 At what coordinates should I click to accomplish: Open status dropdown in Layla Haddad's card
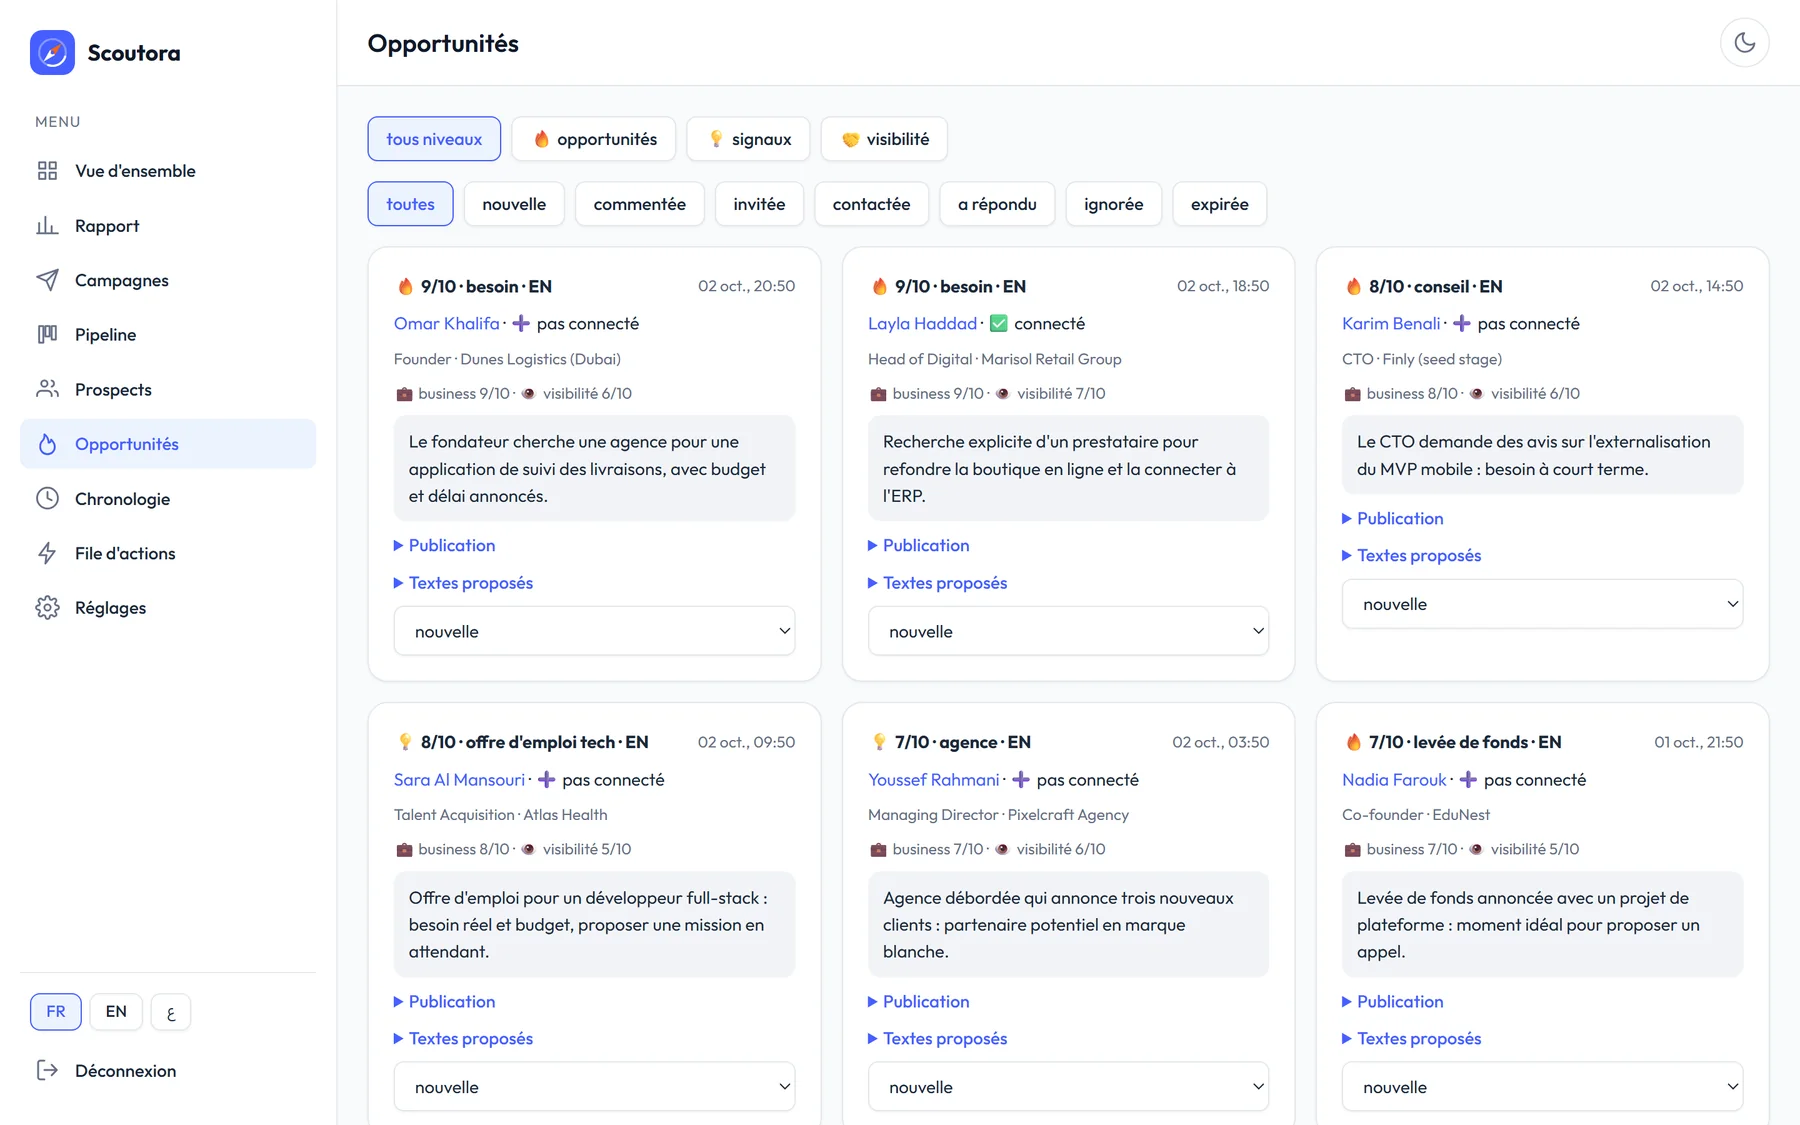[1068, 631]
